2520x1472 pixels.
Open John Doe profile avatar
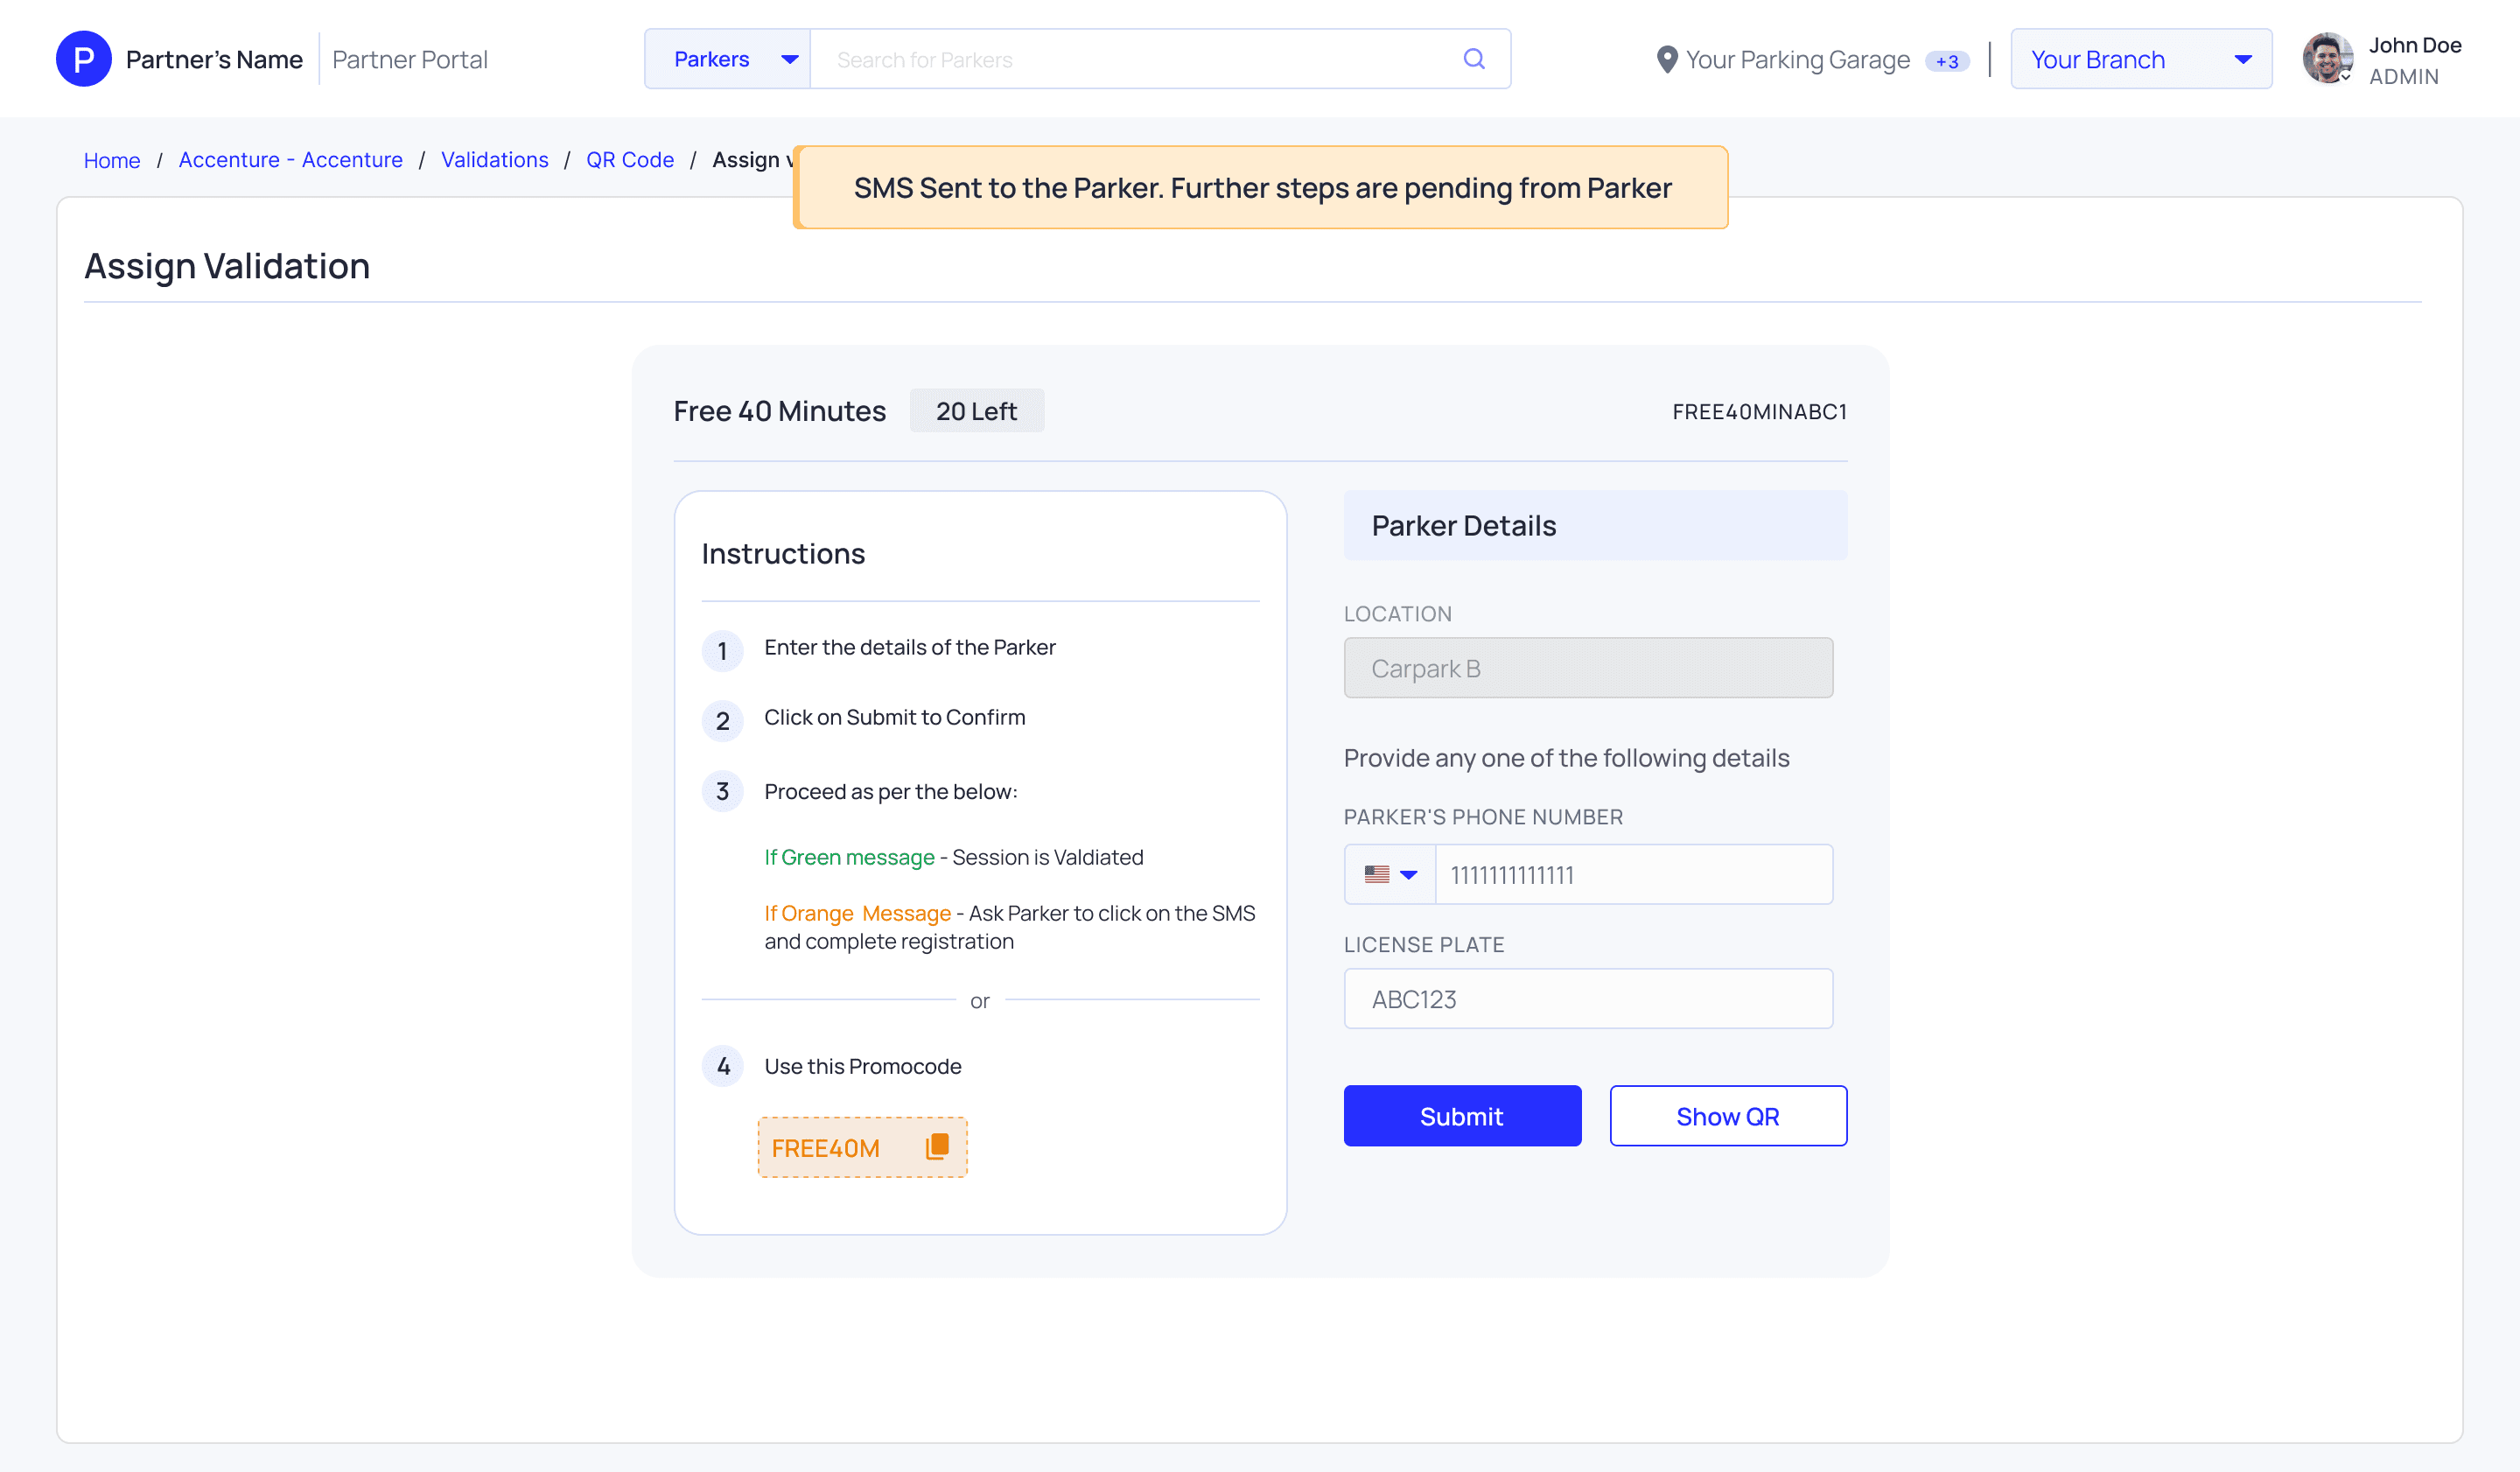click(2327, 59)
